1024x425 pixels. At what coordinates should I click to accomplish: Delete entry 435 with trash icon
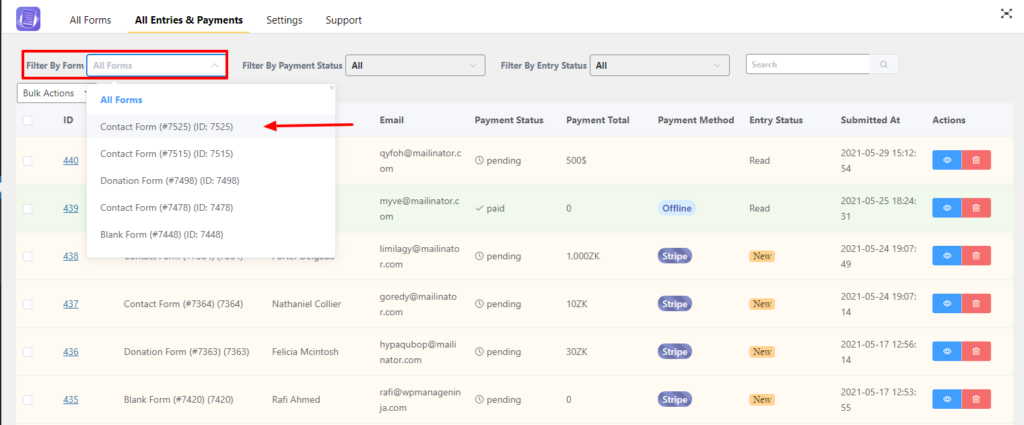[x=976, y=400]
